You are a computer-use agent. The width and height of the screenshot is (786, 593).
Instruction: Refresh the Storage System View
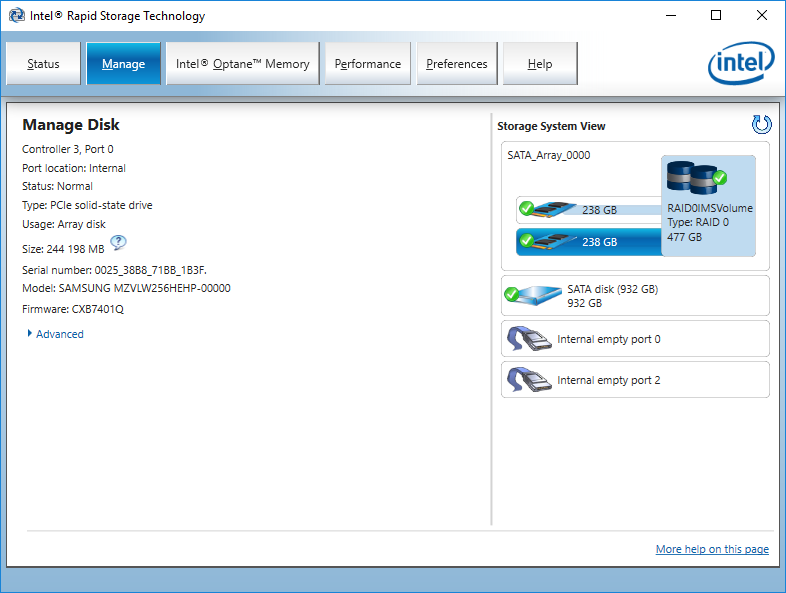coord(761,124)
